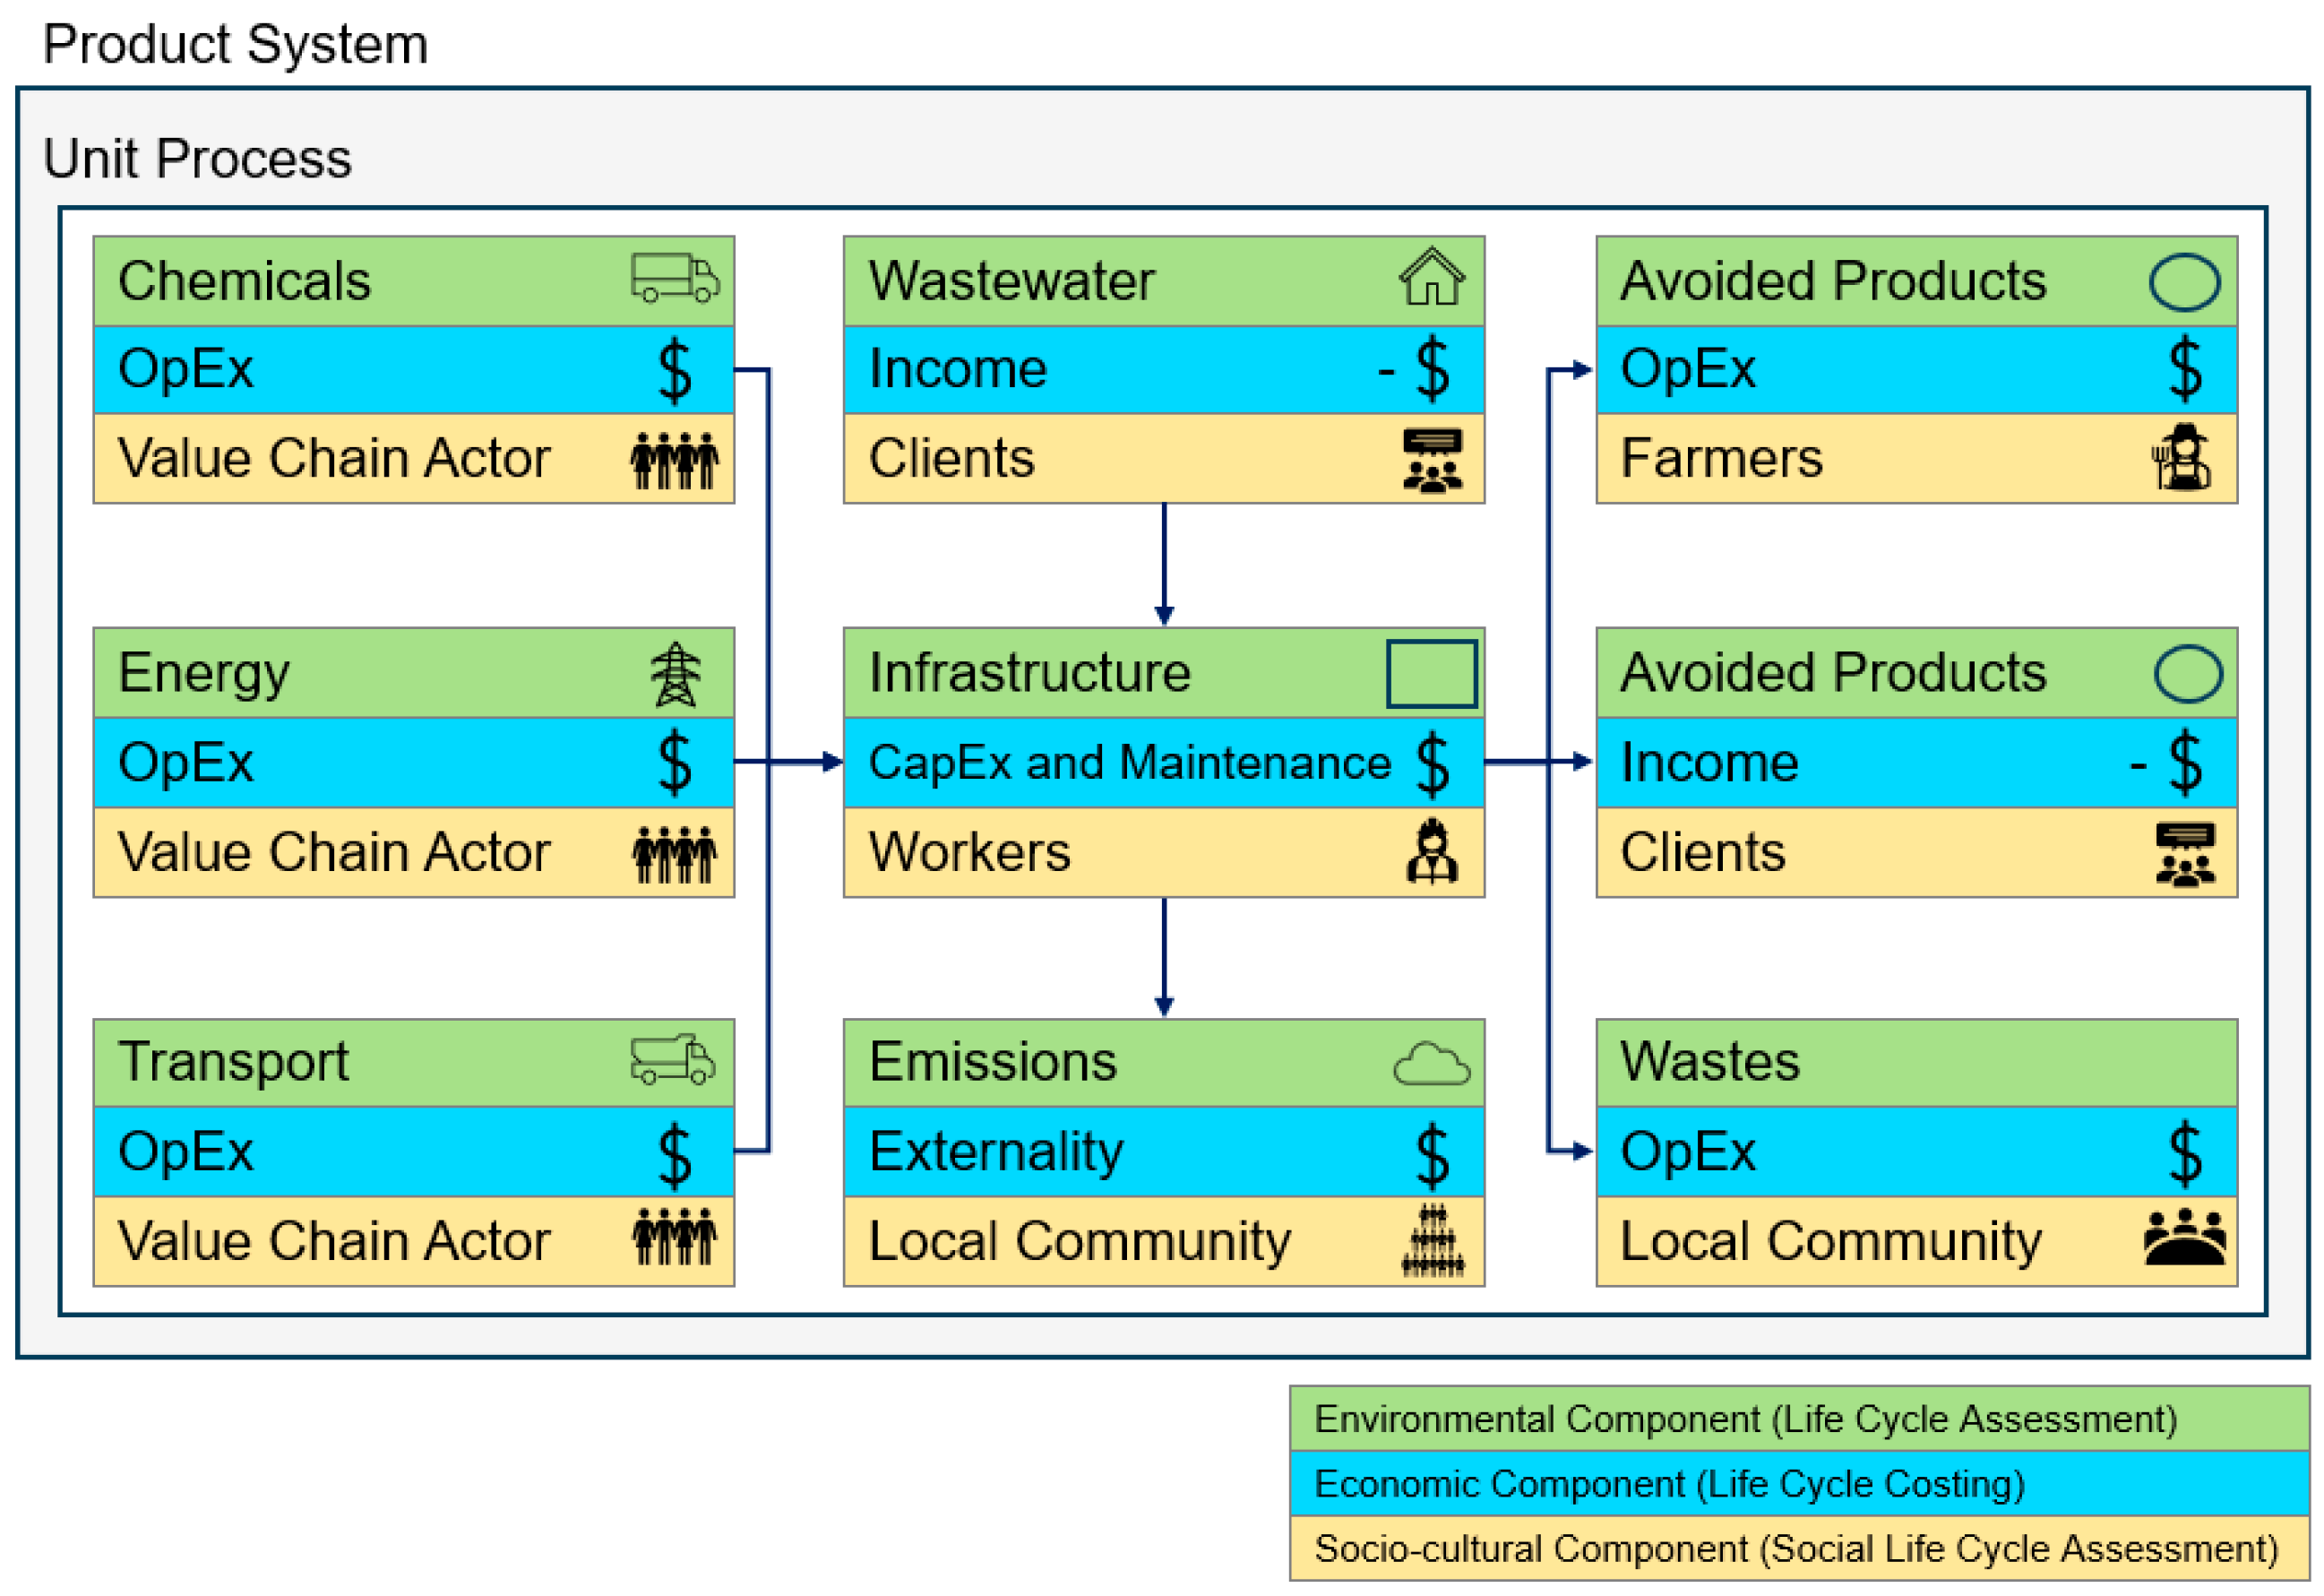Image resolution: width=2324 pixels, height=1596 pixels.
Task: Click the farmer icon in Farmers row
Action: (x=2182, y=458)
